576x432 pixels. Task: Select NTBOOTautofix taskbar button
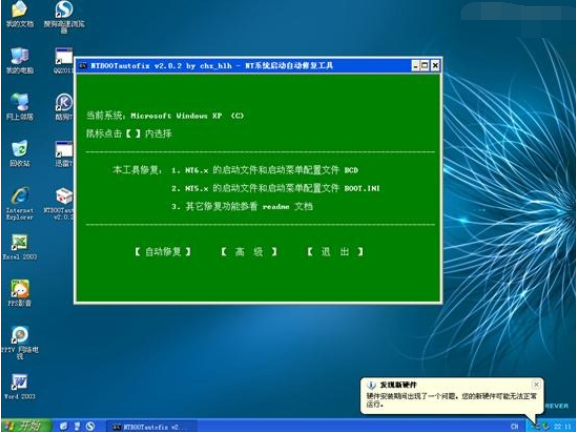point(151,427)
